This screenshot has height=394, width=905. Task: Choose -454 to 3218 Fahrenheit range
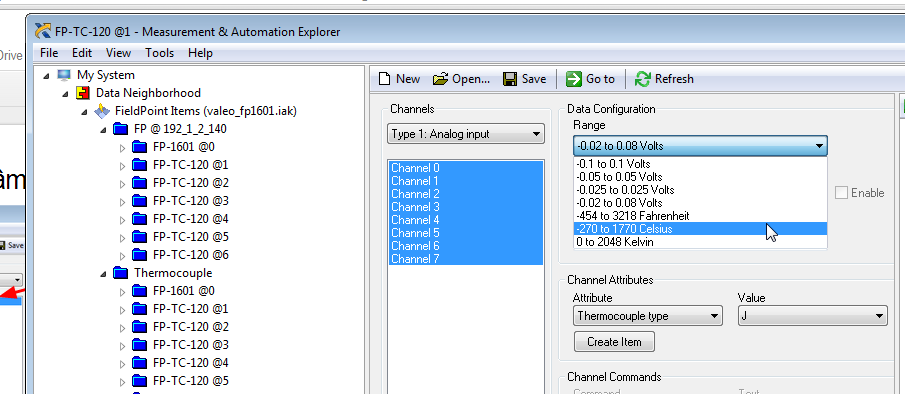coord(700,216)
